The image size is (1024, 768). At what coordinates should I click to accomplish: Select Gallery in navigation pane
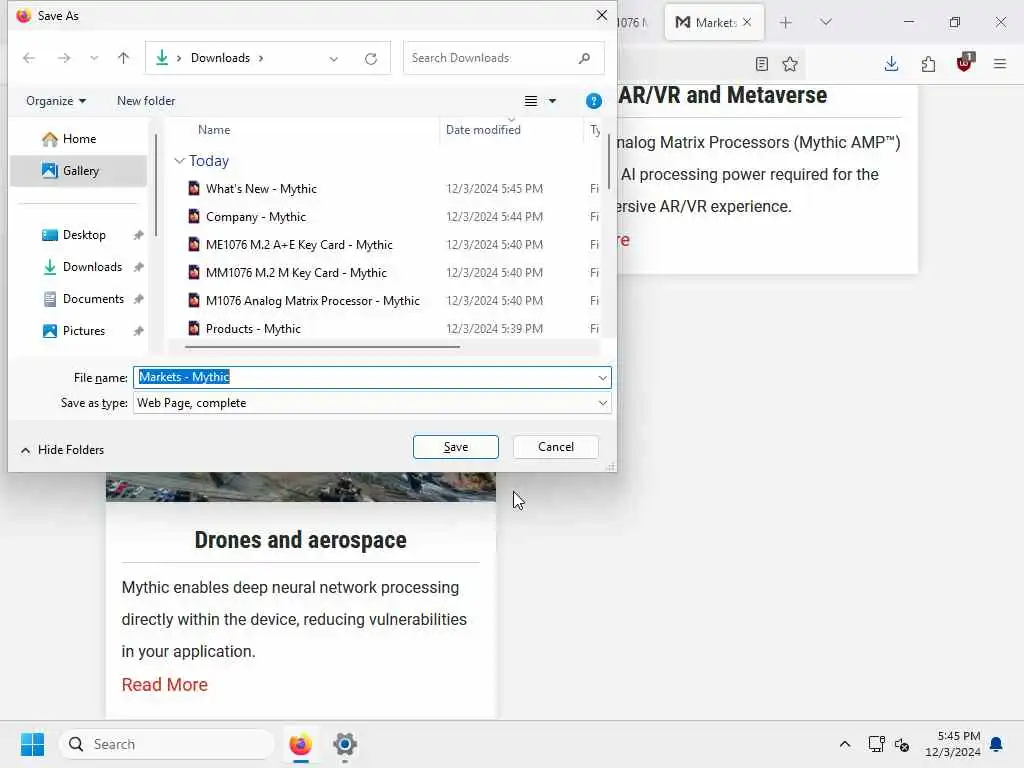[x=78, y=170]
